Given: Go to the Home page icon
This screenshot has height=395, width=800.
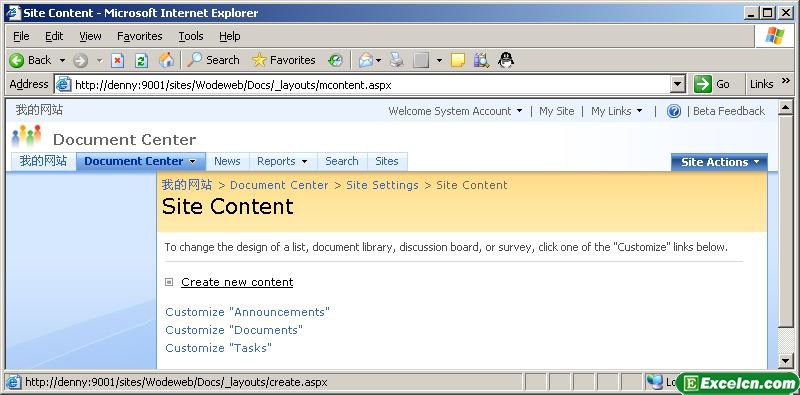Looking at the screenshot, I should coord(166,61).
